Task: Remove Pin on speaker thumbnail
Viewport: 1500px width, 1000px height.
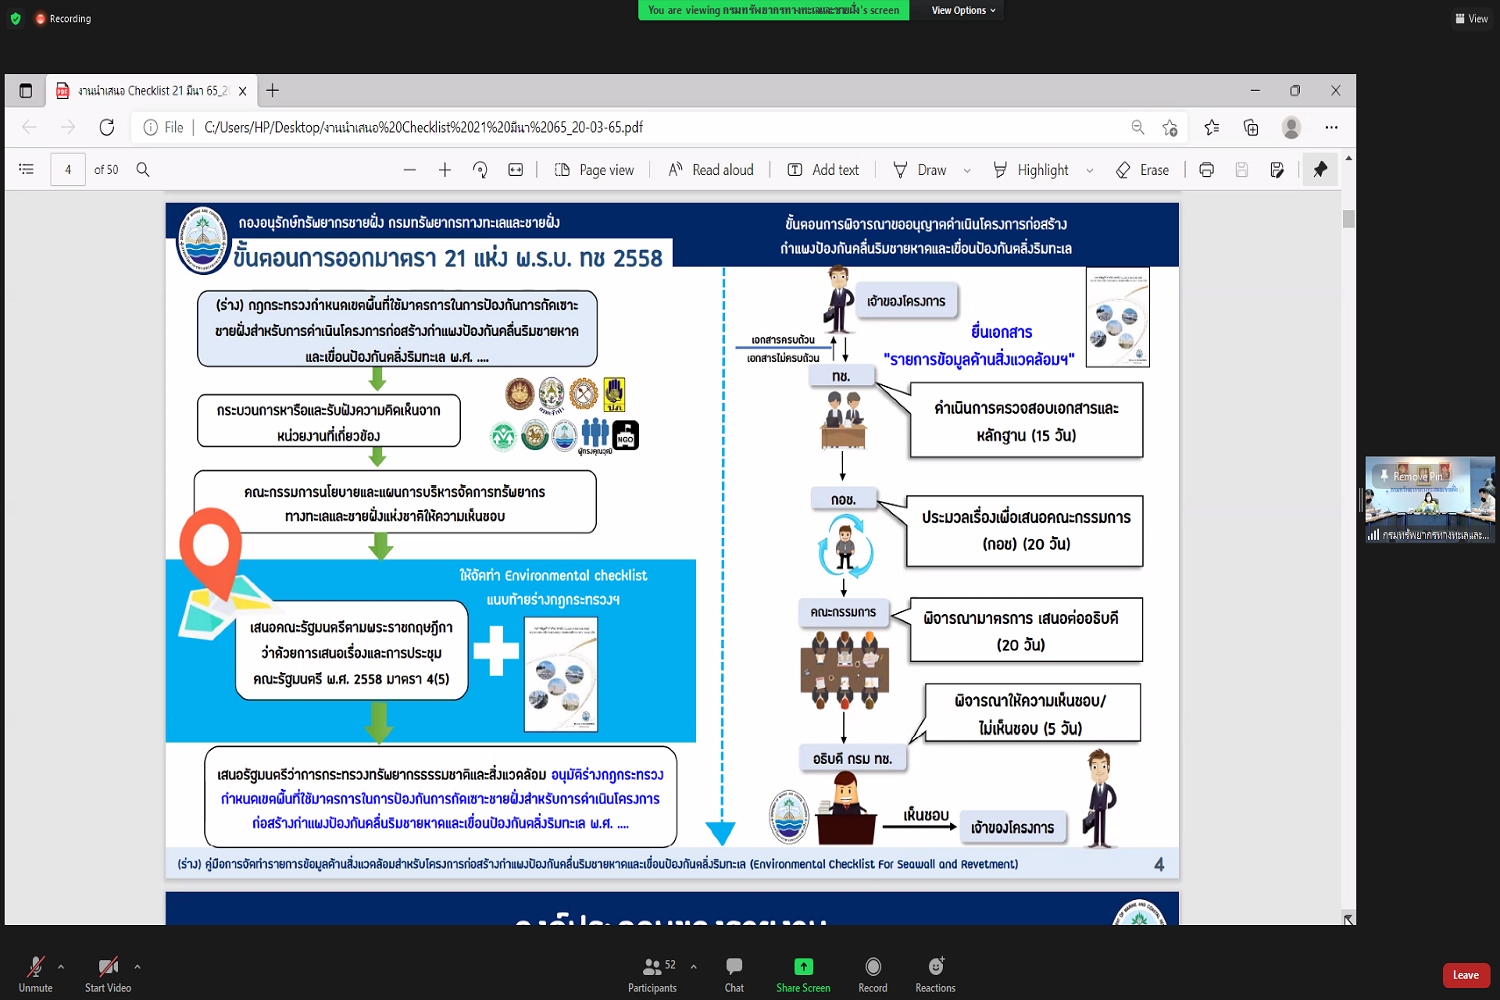Action: point(1410,476)
